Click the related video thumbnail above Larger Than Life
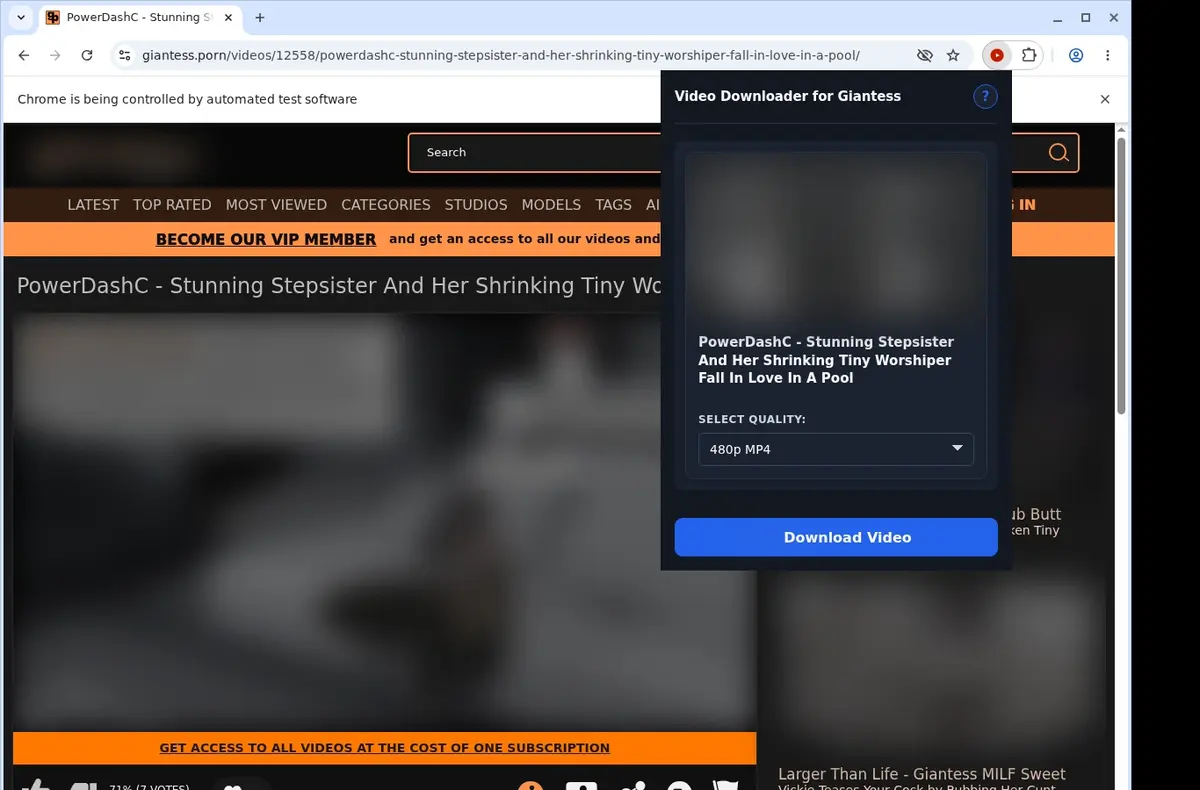The image size is (1200, 790). 938,662
